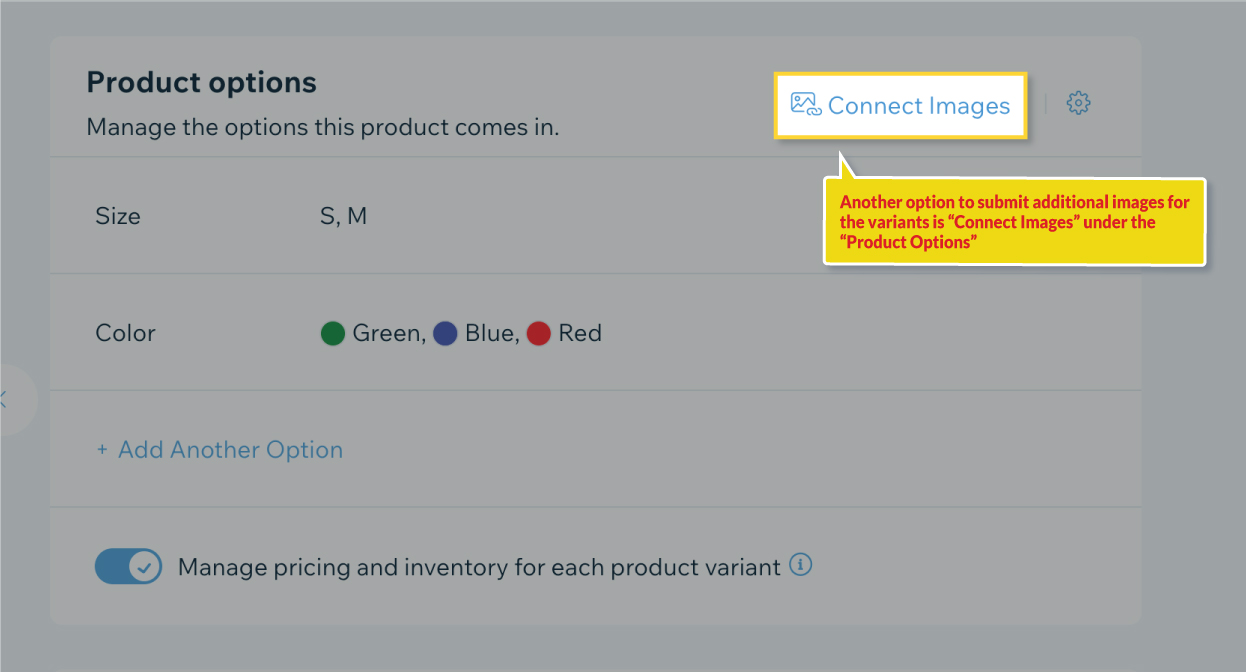Open product options settings gear
1246x672 pixels.
tap(1078, 103)
